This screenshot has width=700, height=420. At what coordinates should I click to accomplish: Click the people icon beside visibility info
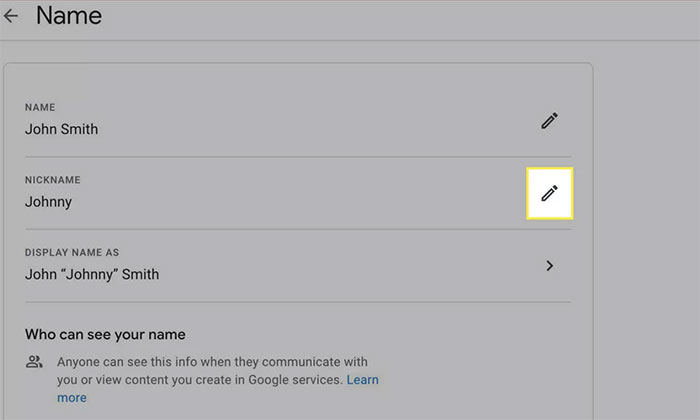coord(35,362)
